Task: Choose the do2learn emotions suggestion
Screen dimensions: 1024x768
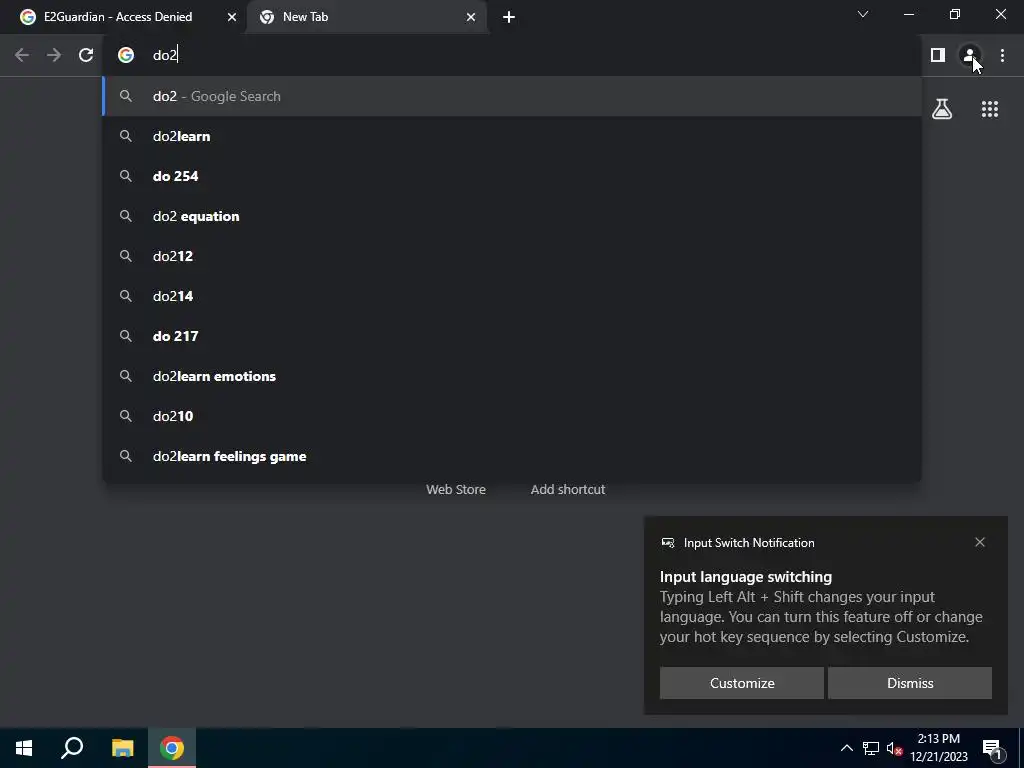Action: coord(512,376)
